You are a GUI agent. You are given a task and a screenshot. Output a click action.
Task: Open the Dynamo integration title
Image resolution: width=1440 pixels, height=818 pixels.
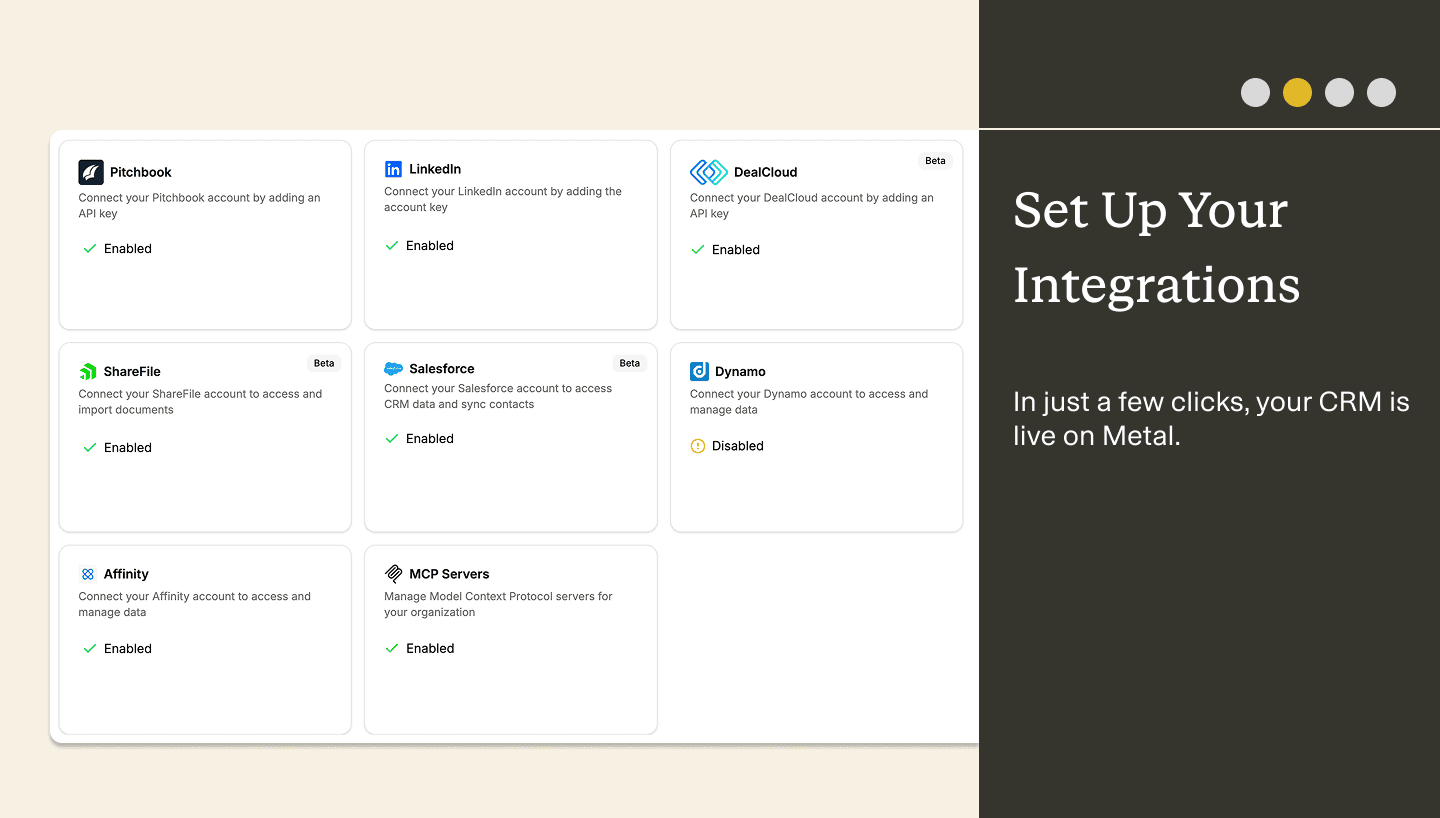point(740,371)
